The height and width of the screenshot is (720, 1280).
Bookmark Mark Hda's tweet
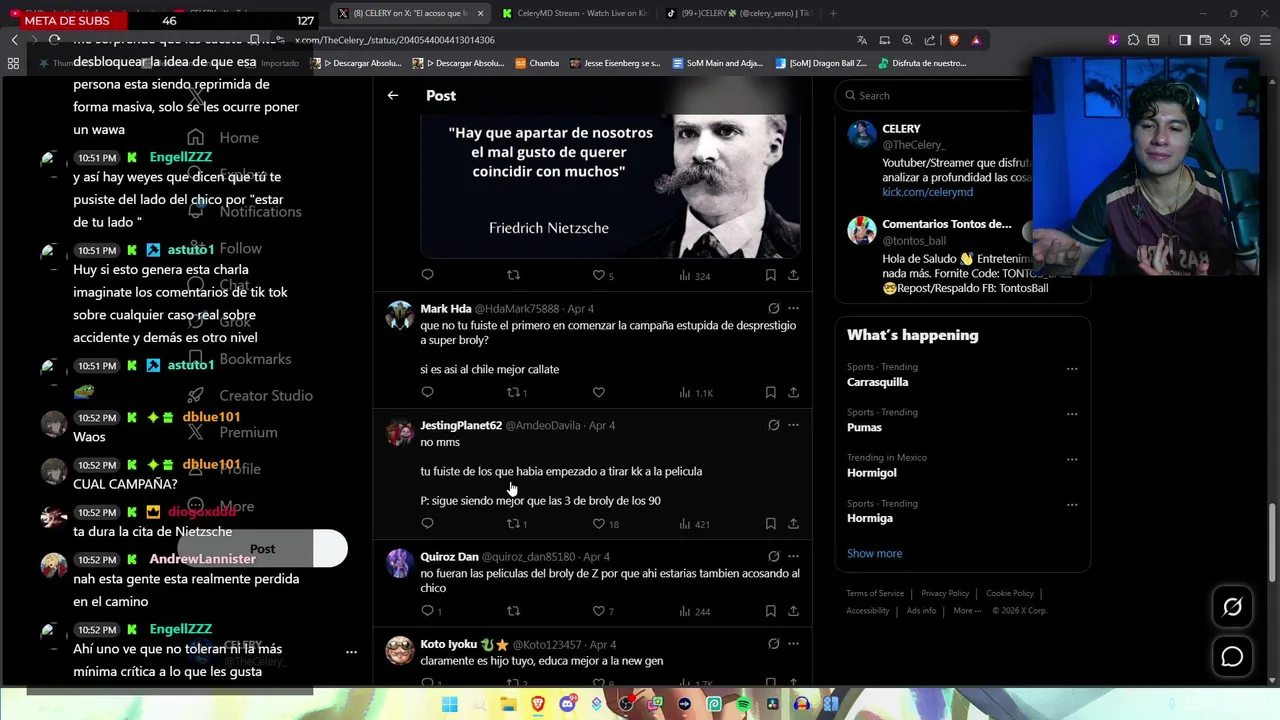[x=770, y=392]
